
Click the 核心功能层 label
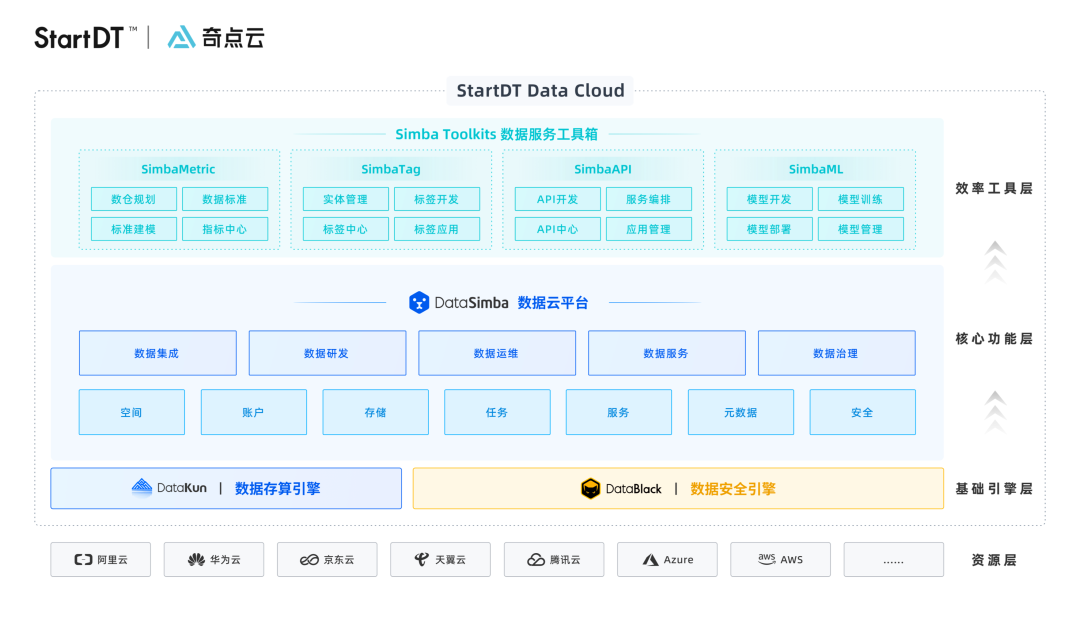coord(994,338)
